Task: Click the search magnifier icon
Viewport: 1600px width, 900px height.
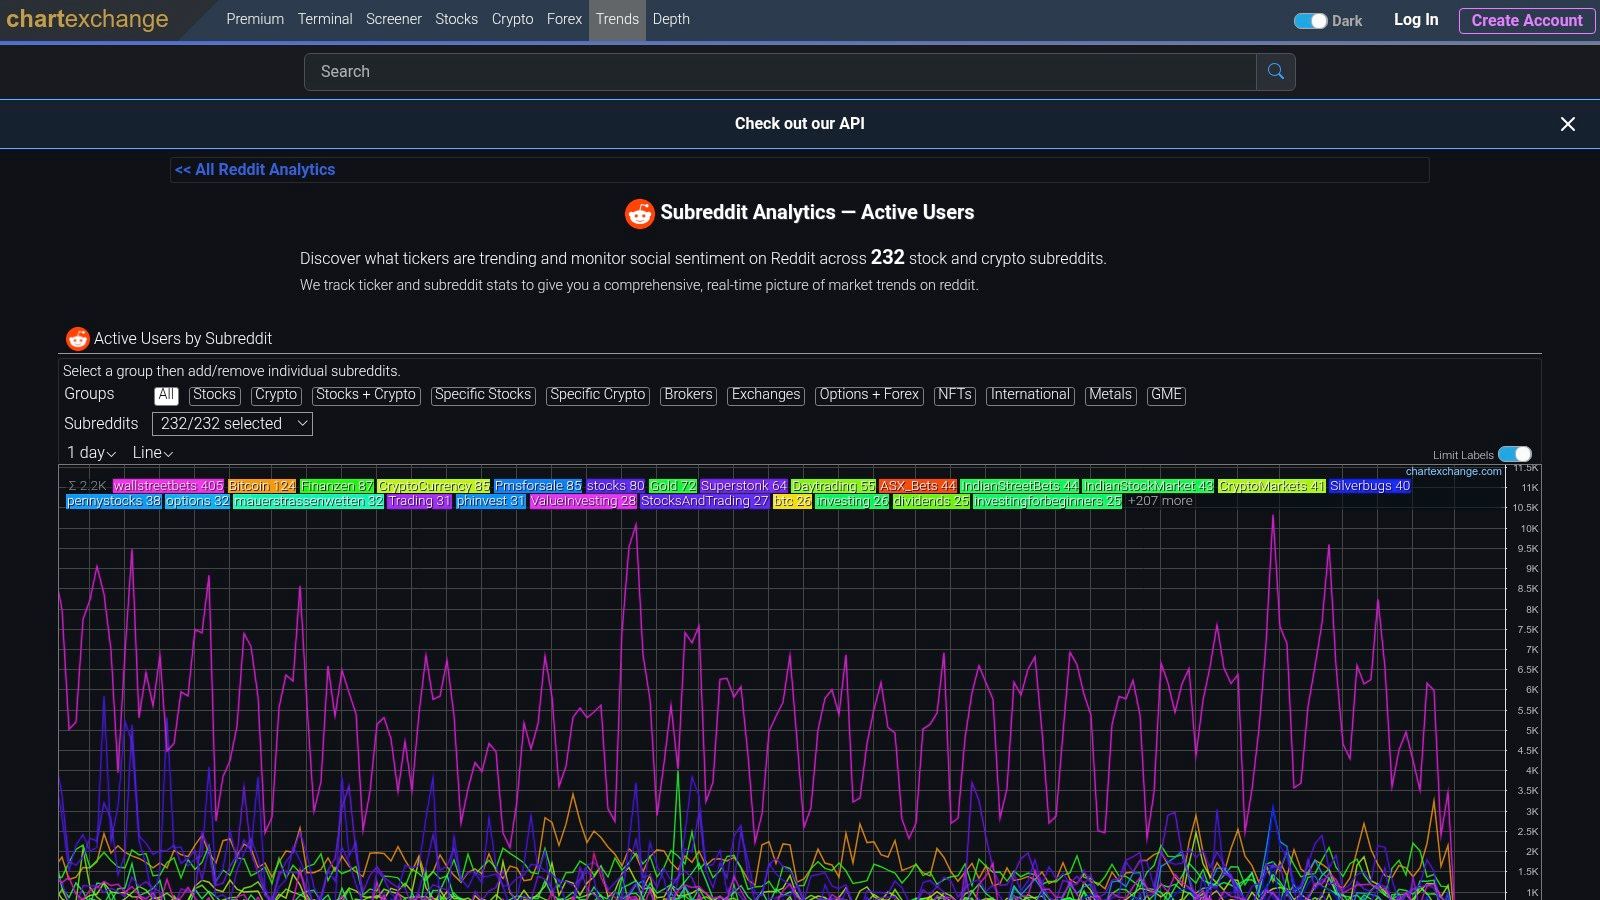Action: tap(1275, 72)
